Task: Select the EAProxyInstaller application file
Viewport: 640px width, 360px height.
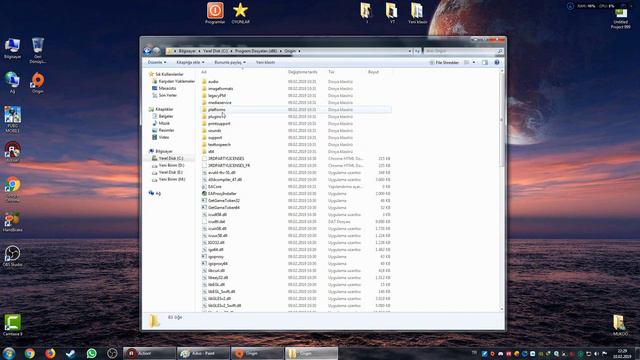Action: coord(222,193)
